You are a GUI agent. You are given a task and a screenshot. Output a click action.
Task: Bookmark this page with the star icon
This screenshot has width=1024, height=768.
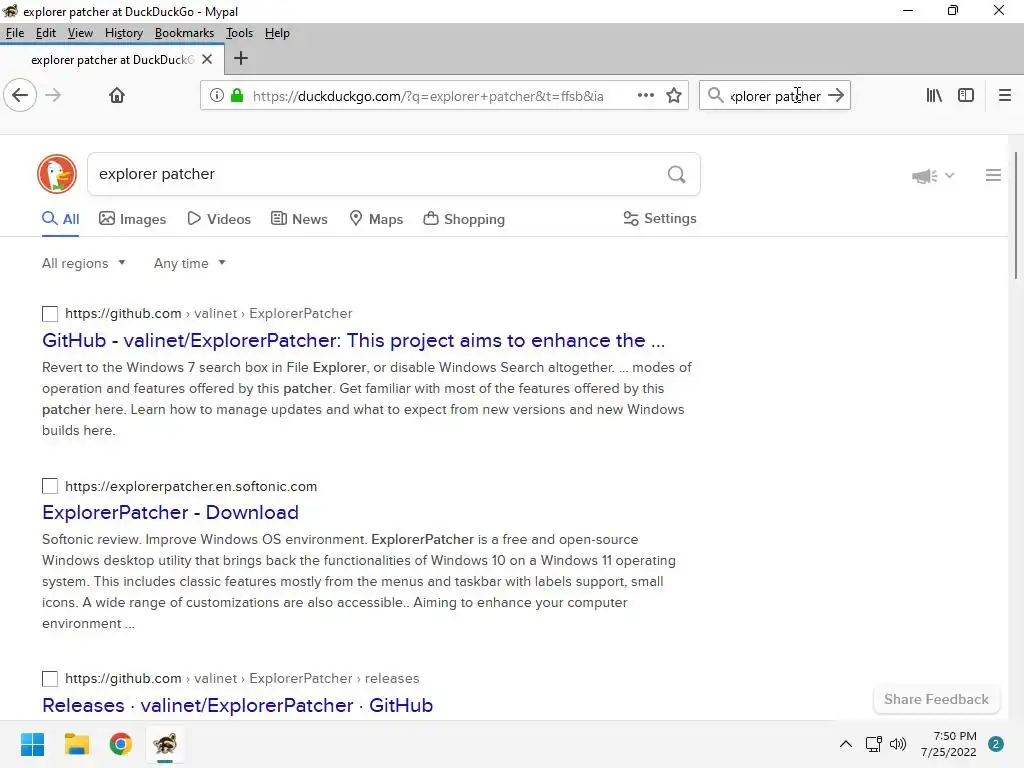[674, 95]
